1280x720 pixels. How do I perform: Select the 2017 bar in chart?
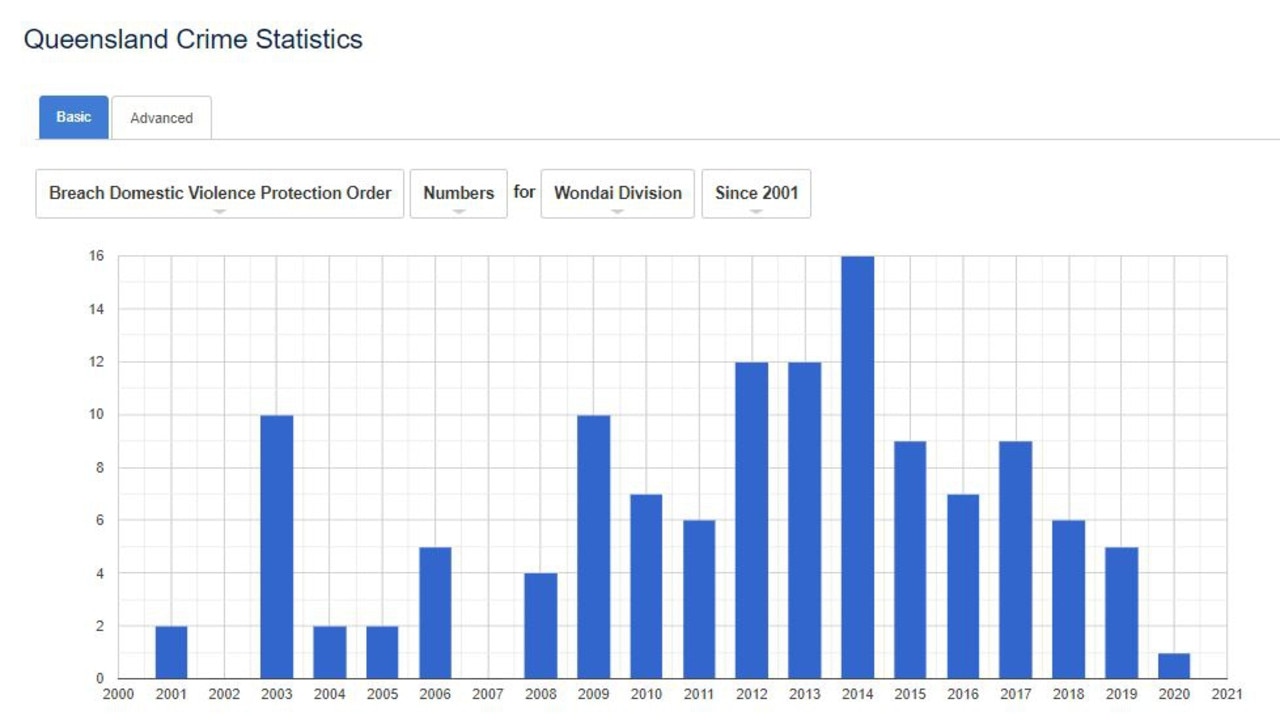click(x=1016, y=560)
